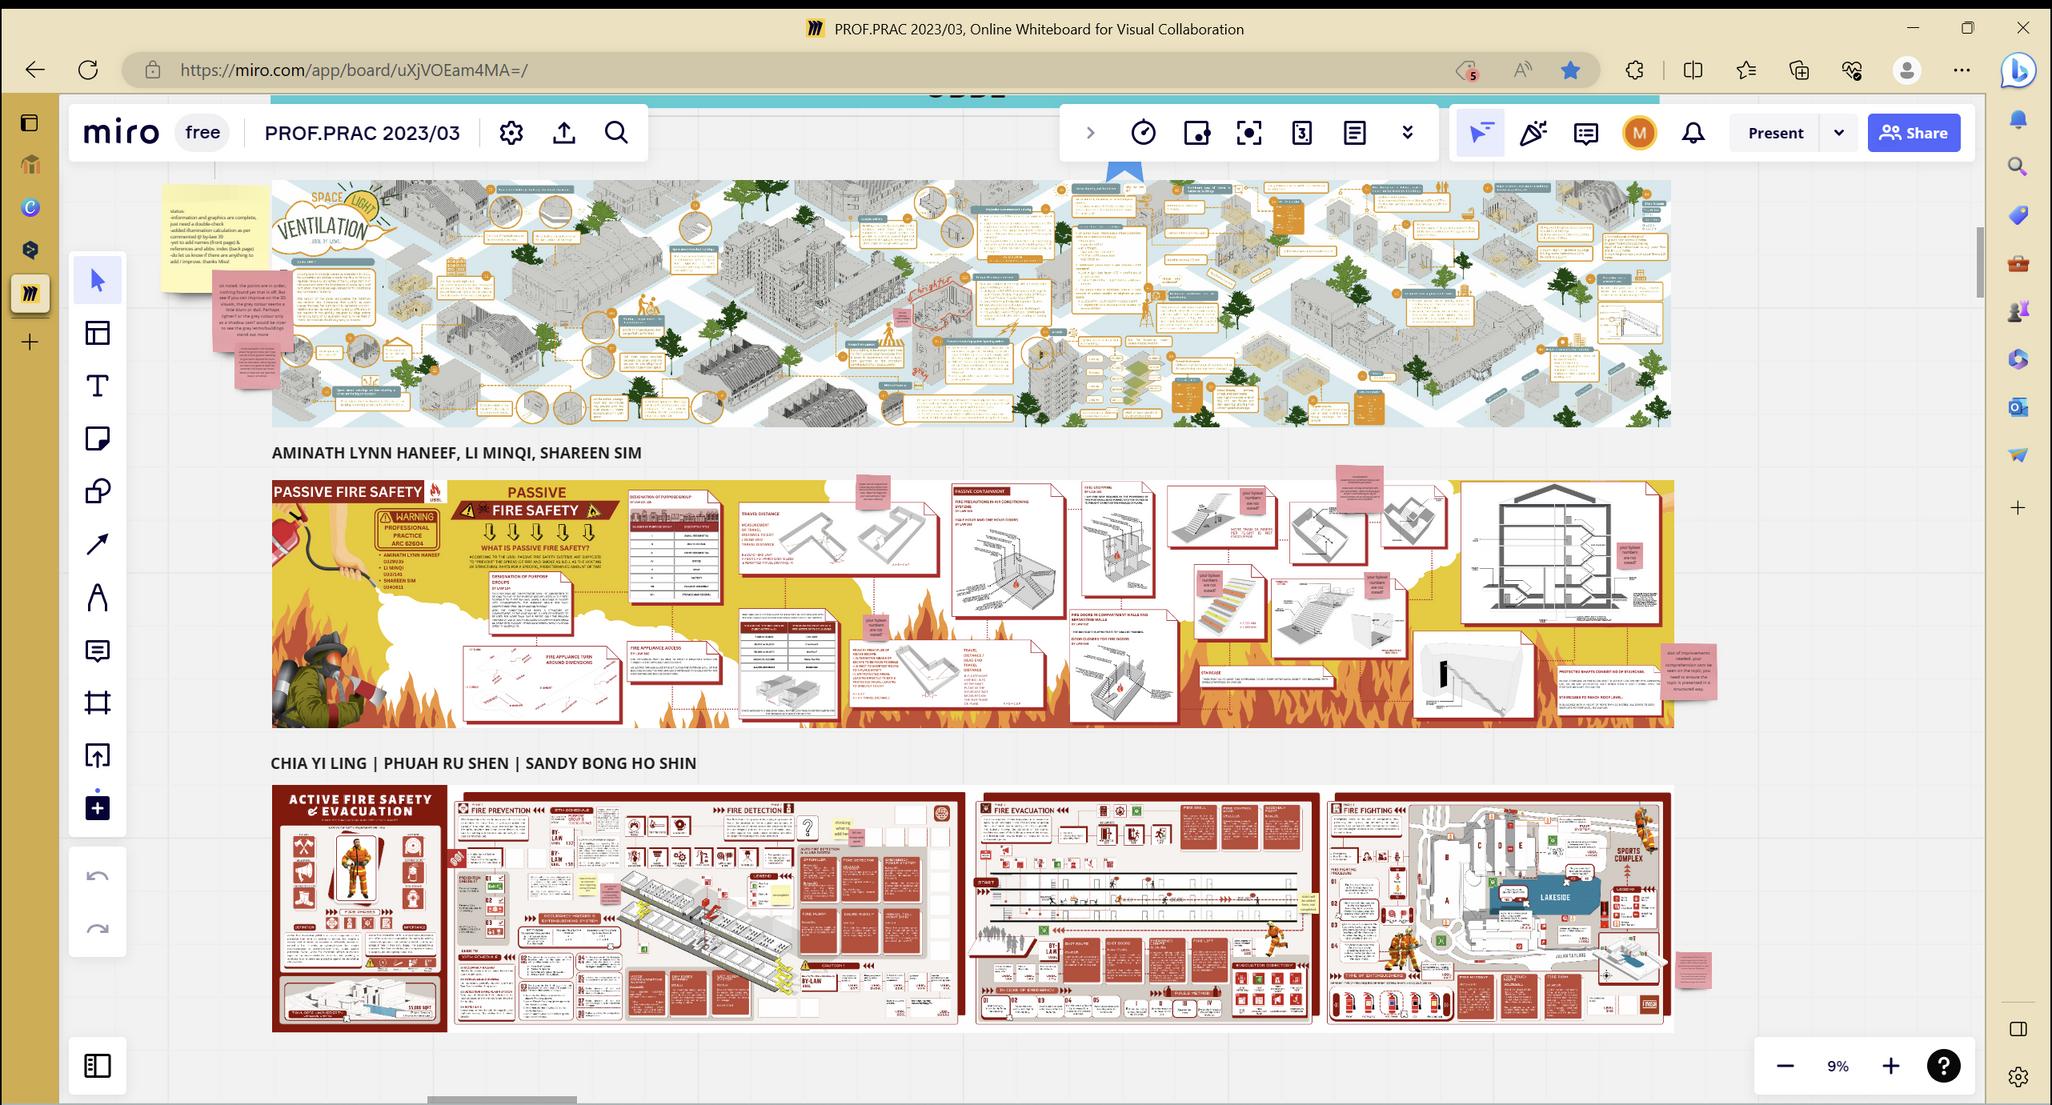
Task: Expand the Present options dropdown arrow
Action: pyautogui.click(x=1838, y=133)
